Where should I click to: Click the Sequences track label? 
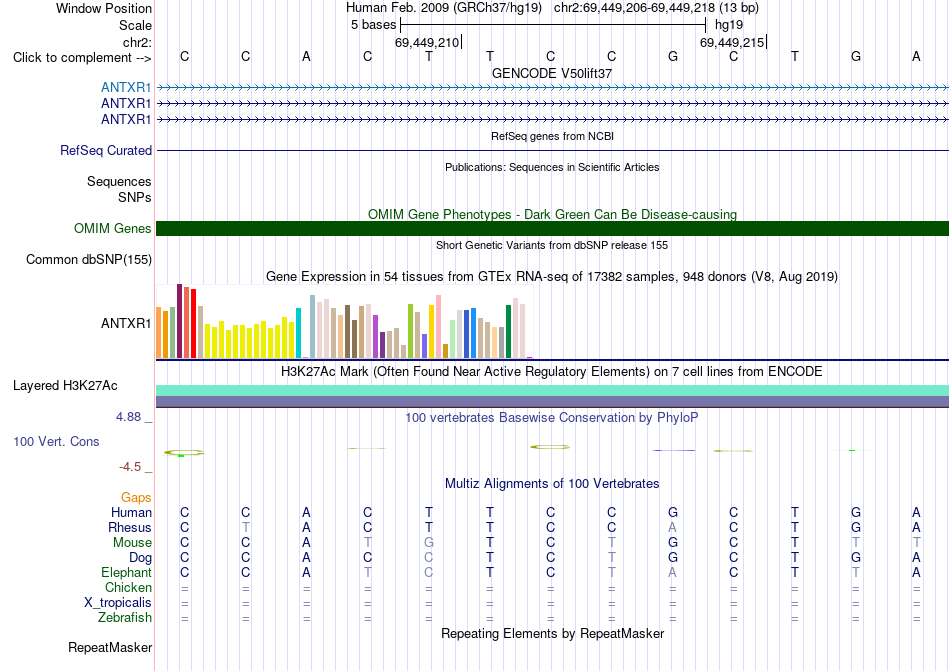point(119,181)
